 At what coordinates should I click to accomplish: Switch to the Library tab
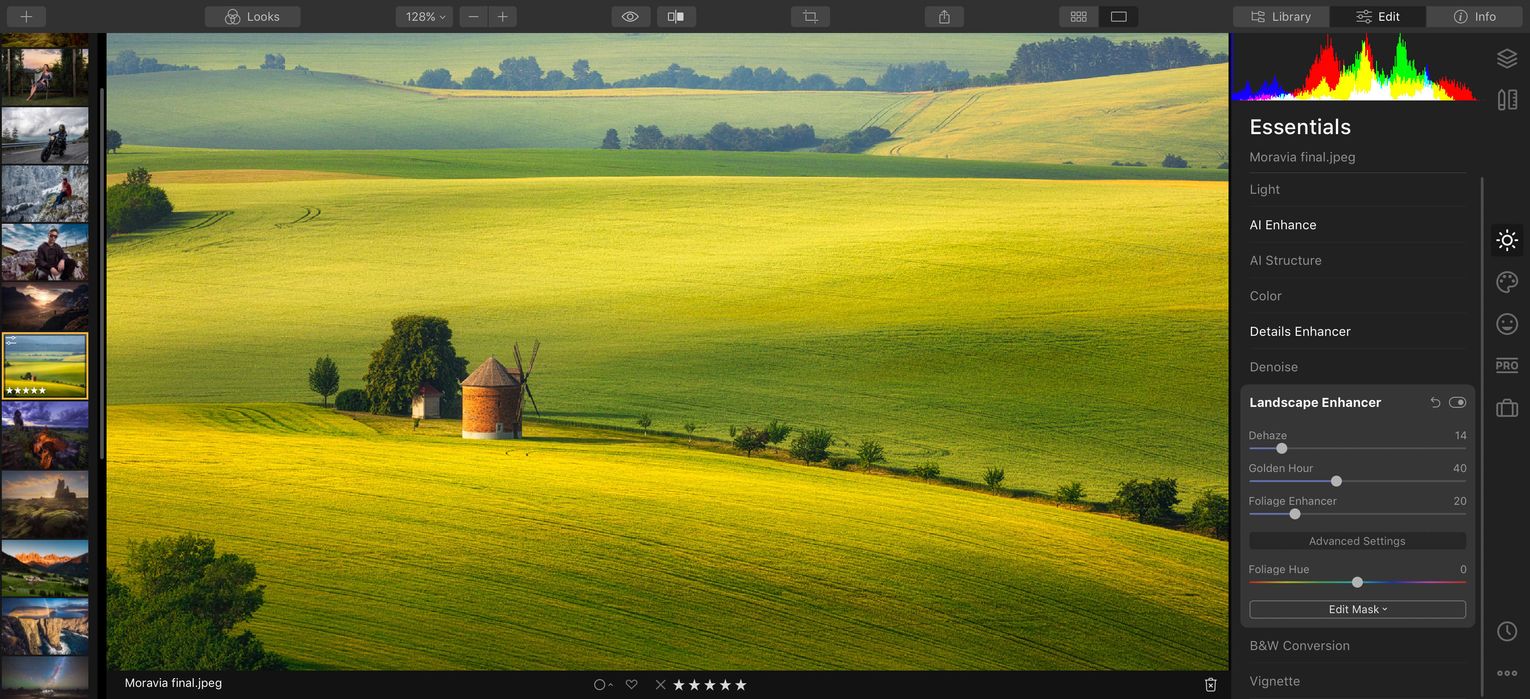1281,16
